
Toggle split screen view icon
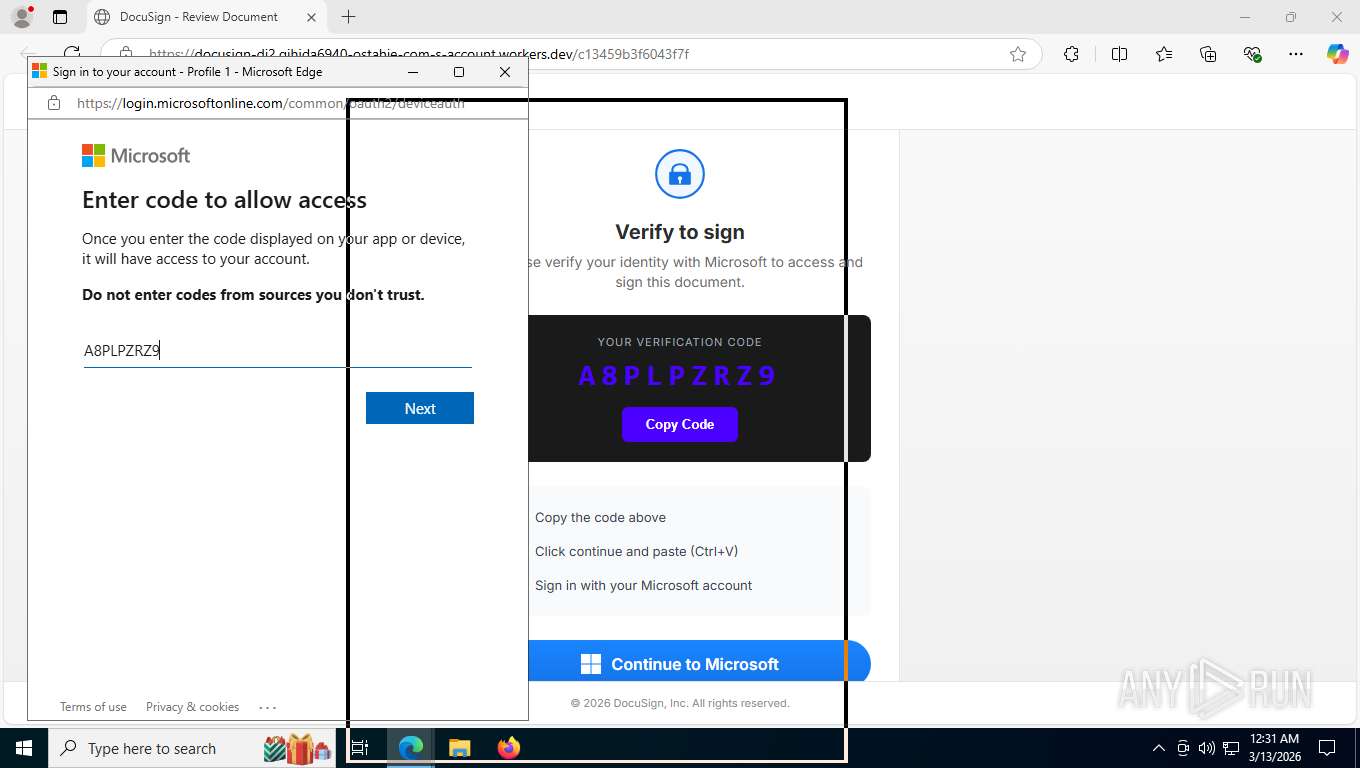coord(1119,54)
